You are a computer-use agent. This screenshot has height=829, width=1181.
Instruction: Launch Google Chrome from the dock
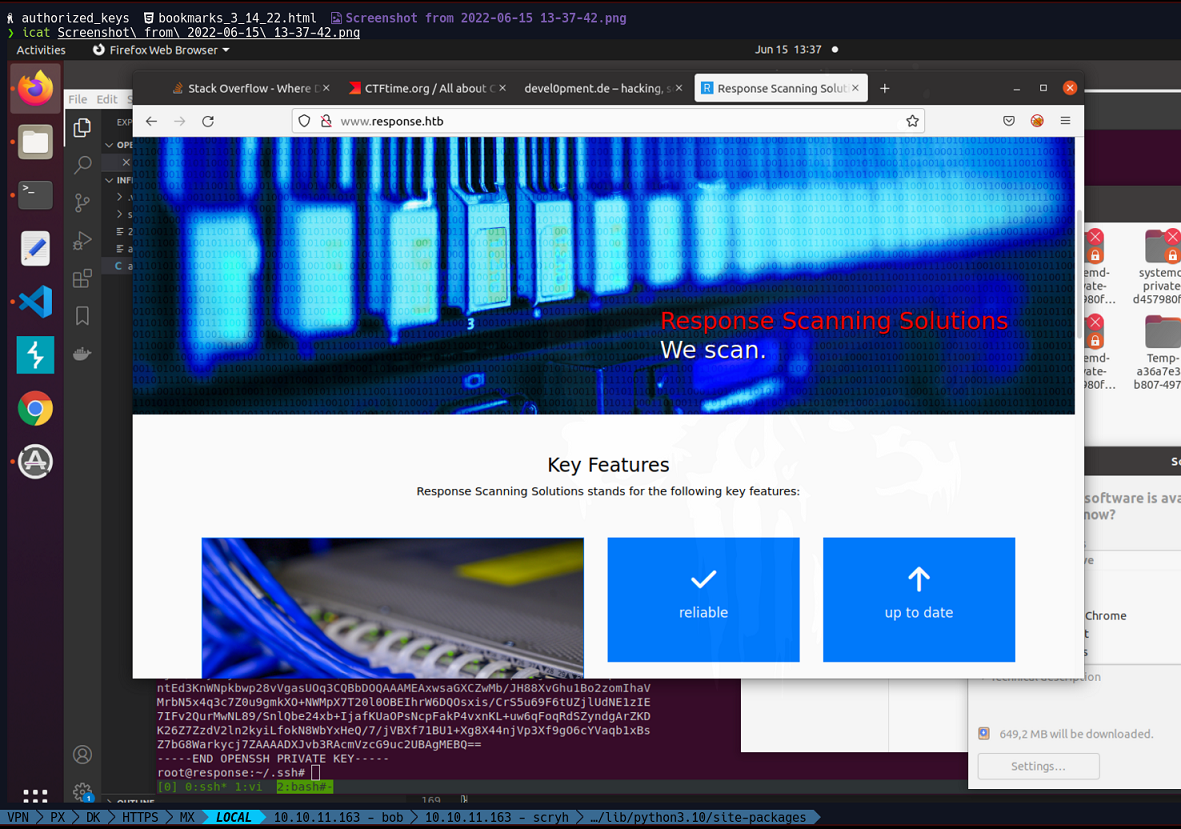35,408
